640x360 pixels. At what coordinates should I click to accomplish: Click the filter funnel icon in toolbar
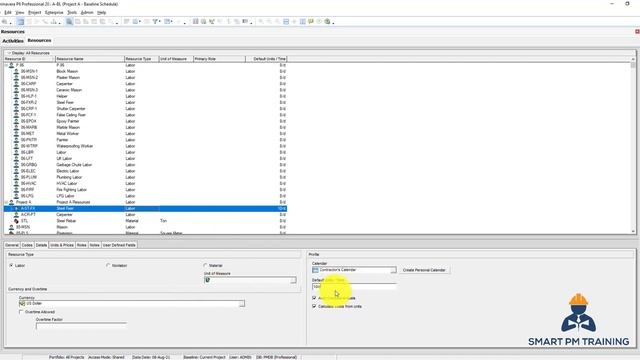pyautogui.click(x=156, y=22)
